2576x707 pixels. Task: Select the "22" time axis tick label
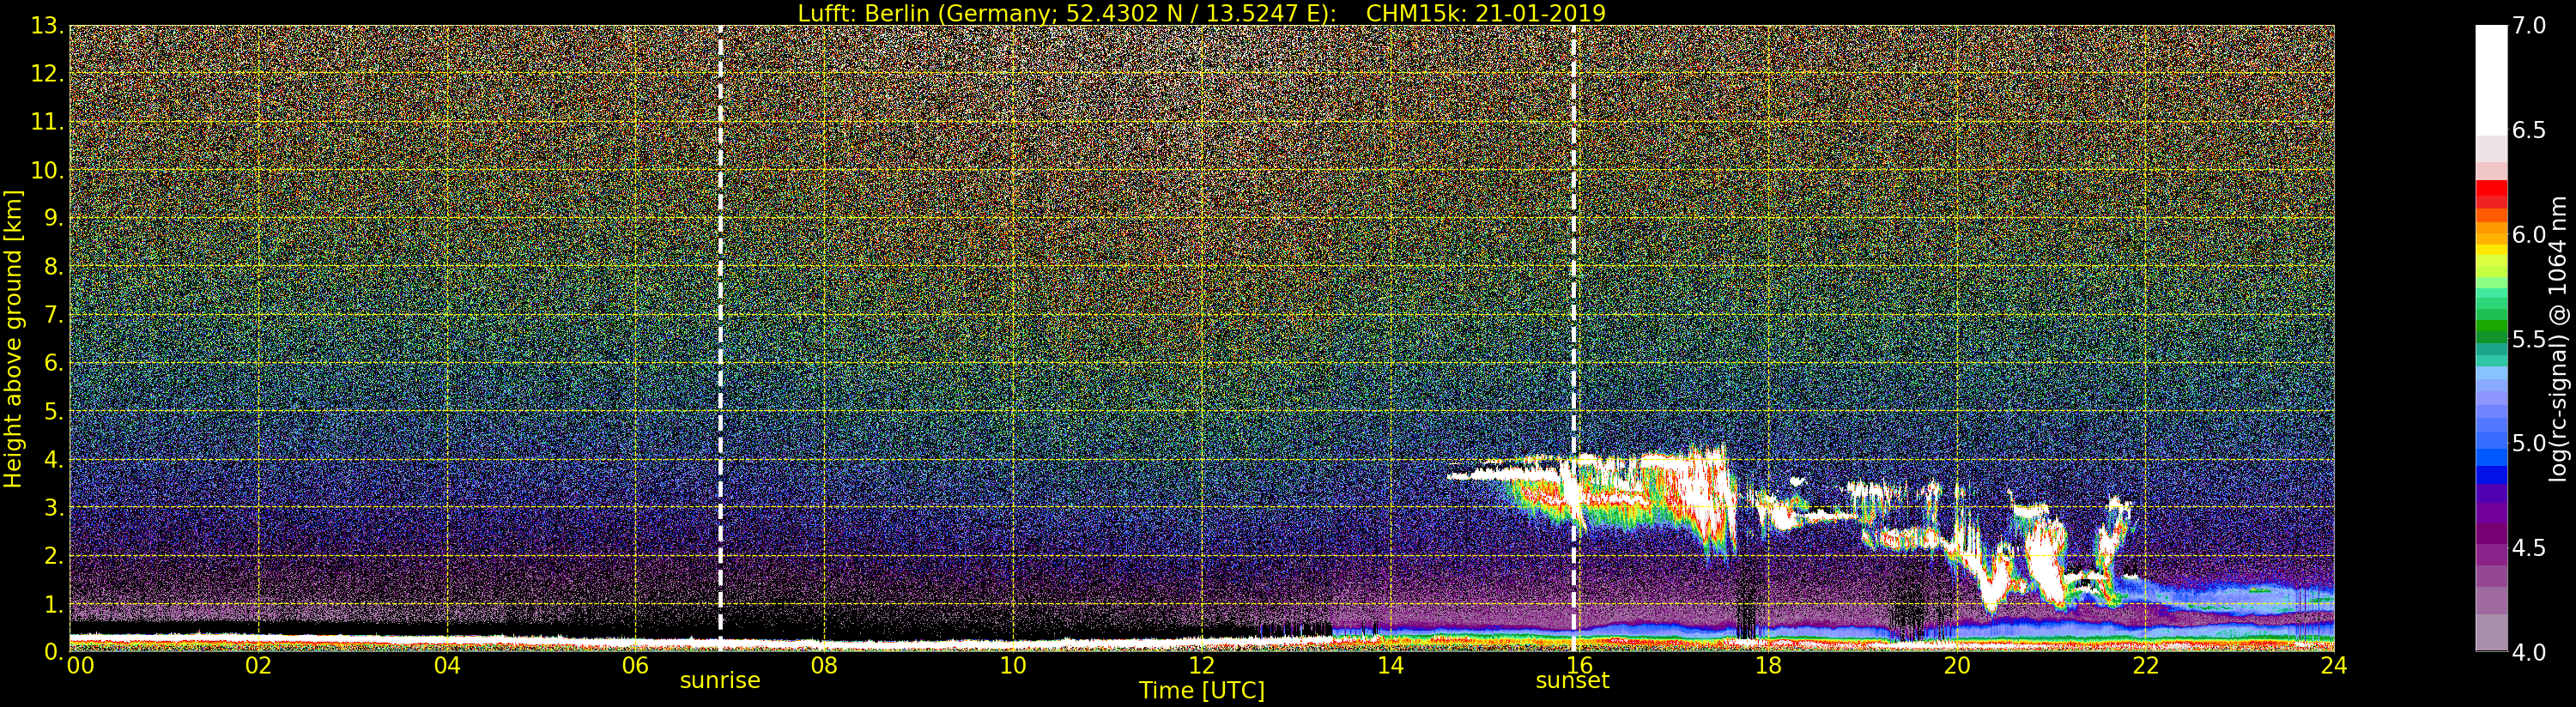pyautogui.click(x=2145, y=666)
